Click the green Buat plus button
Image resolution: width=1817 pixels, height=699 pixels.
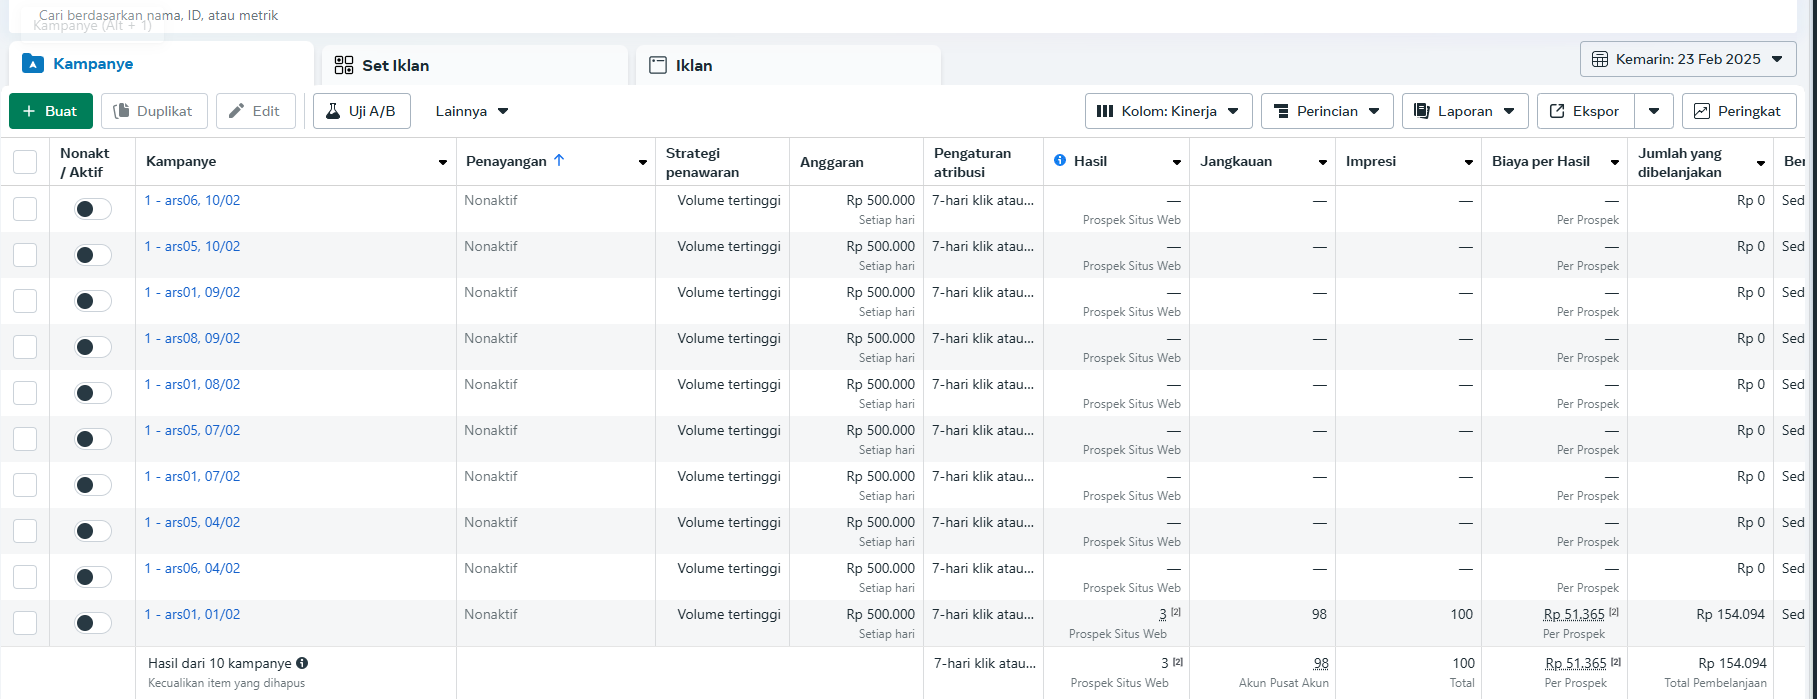(x=50, y=111)
